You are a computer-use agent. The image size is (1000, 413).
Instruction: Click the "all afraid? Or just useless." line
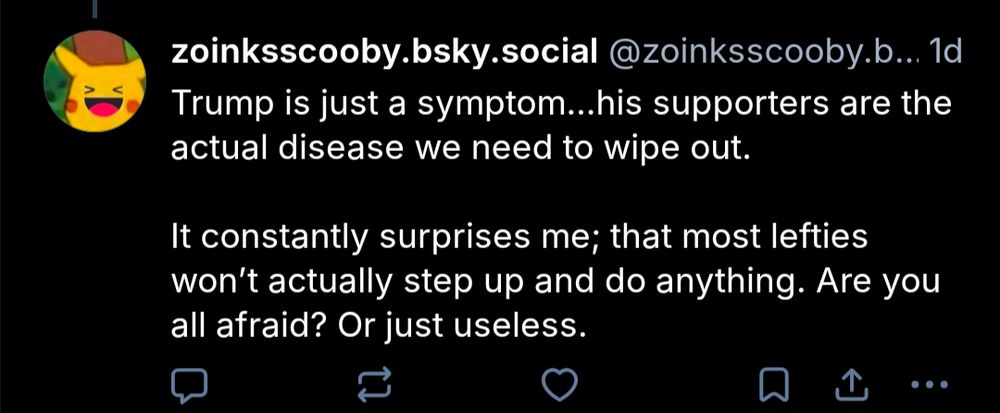click(375, 326)
